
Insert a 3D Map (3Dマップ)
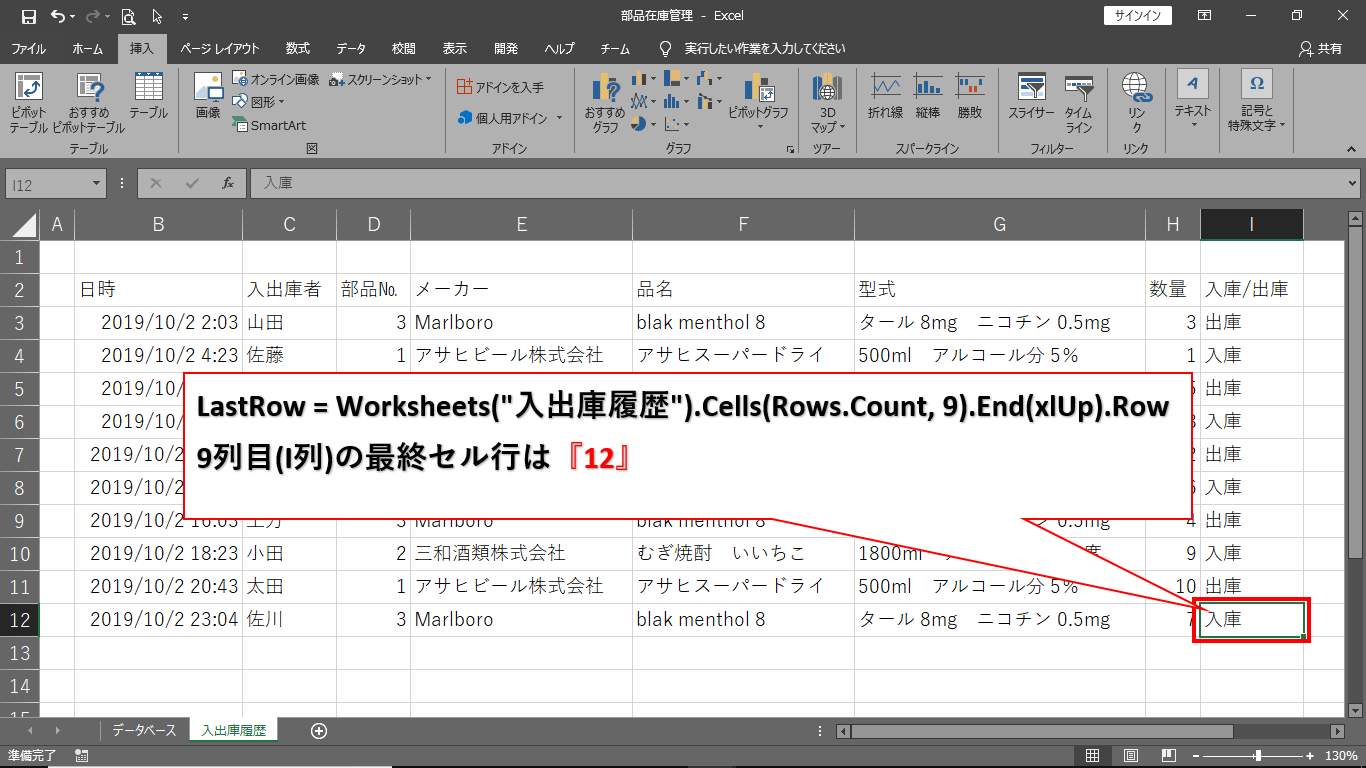[x=827, y=103]
